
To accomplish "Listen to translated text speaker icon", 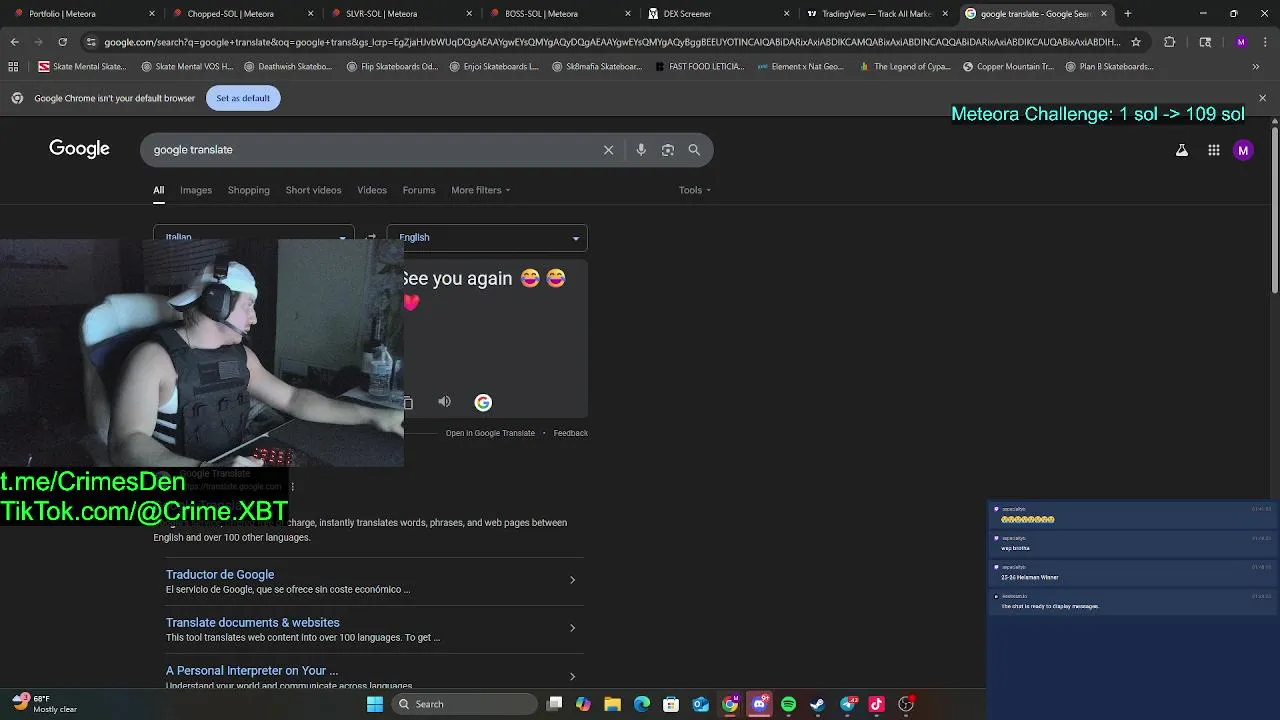I will pos(444,402).
